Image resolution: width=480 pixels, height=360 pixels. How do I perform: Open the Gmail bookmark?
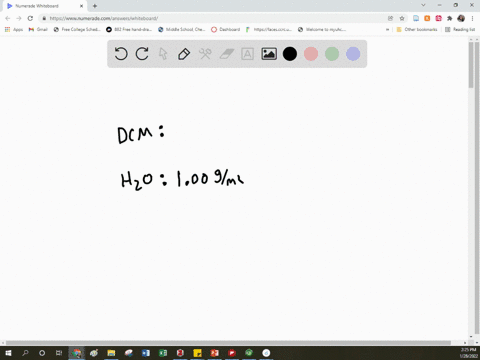tap(38, 29)
